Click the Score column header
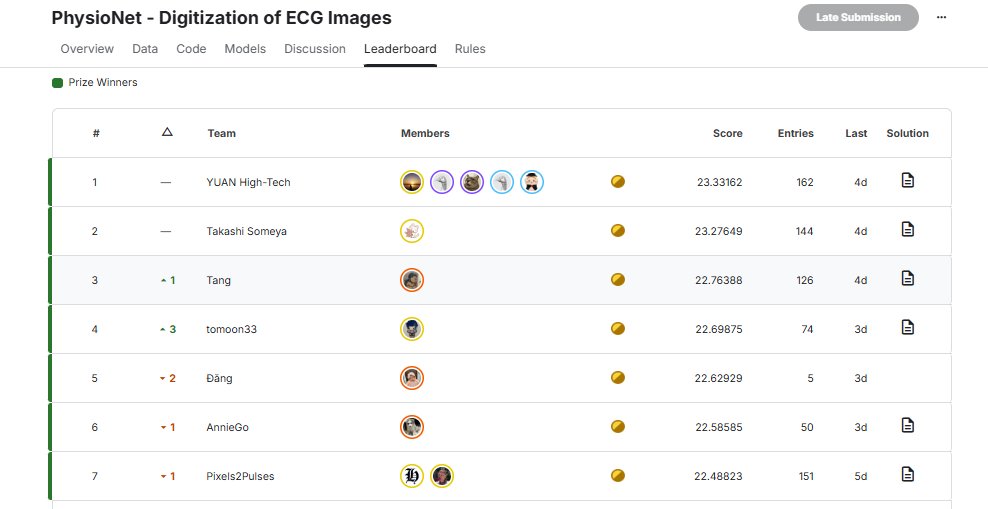The image size is (988, 509). pyautogui.click(x=728, y=134)
